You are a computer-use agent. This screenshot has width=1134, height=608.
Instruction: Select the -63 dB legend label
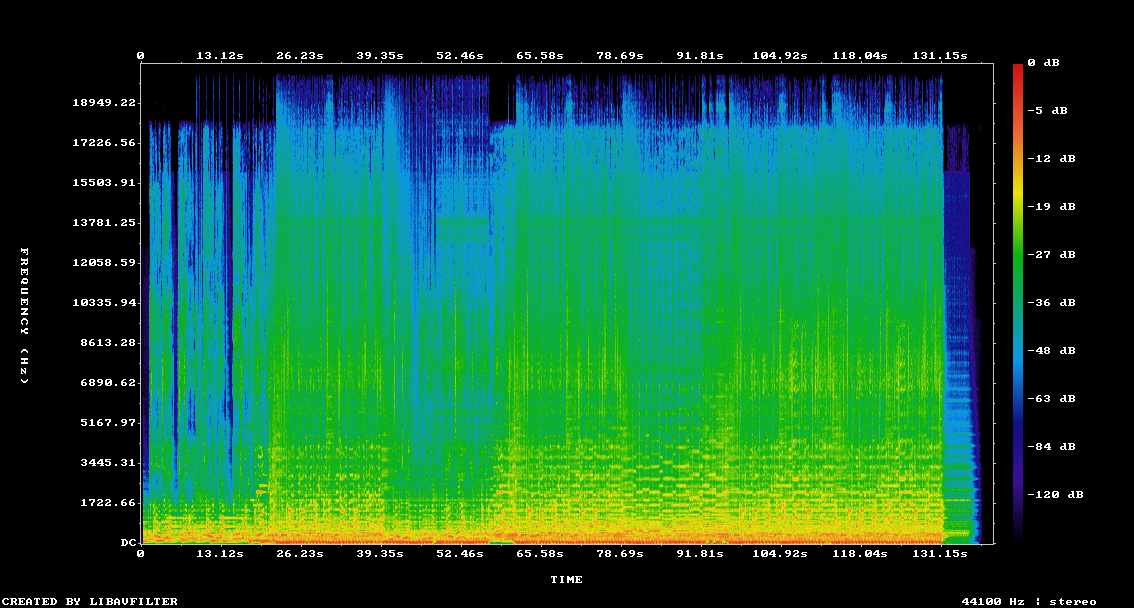pyautogui.click(x=1054, y=398)
